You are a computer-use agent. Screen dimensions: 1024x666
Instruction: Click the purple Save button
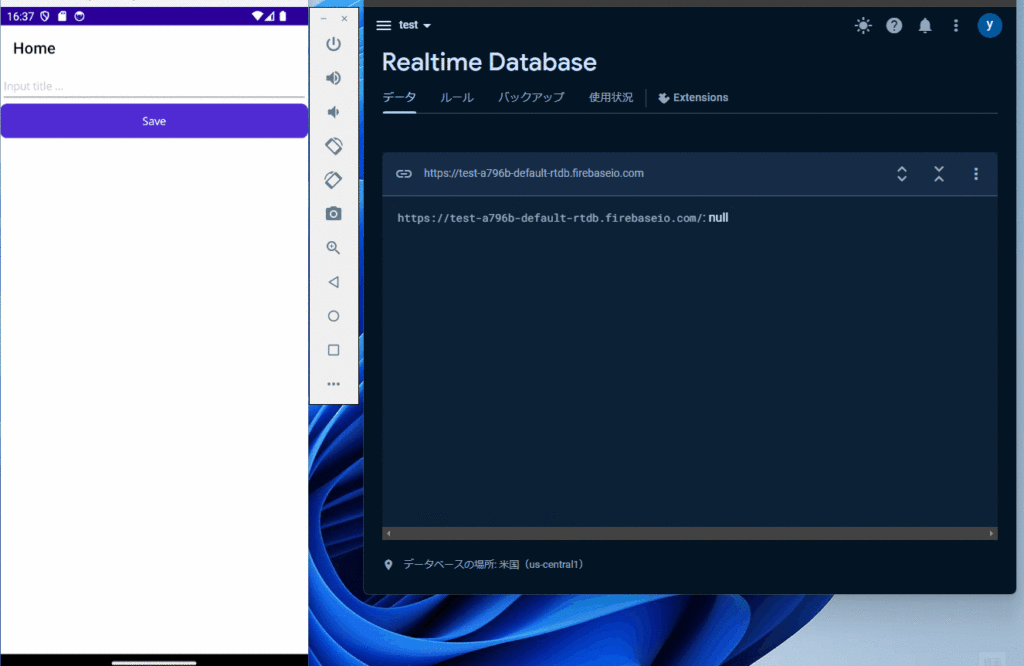pyautogui.click(x=154, y=121)
